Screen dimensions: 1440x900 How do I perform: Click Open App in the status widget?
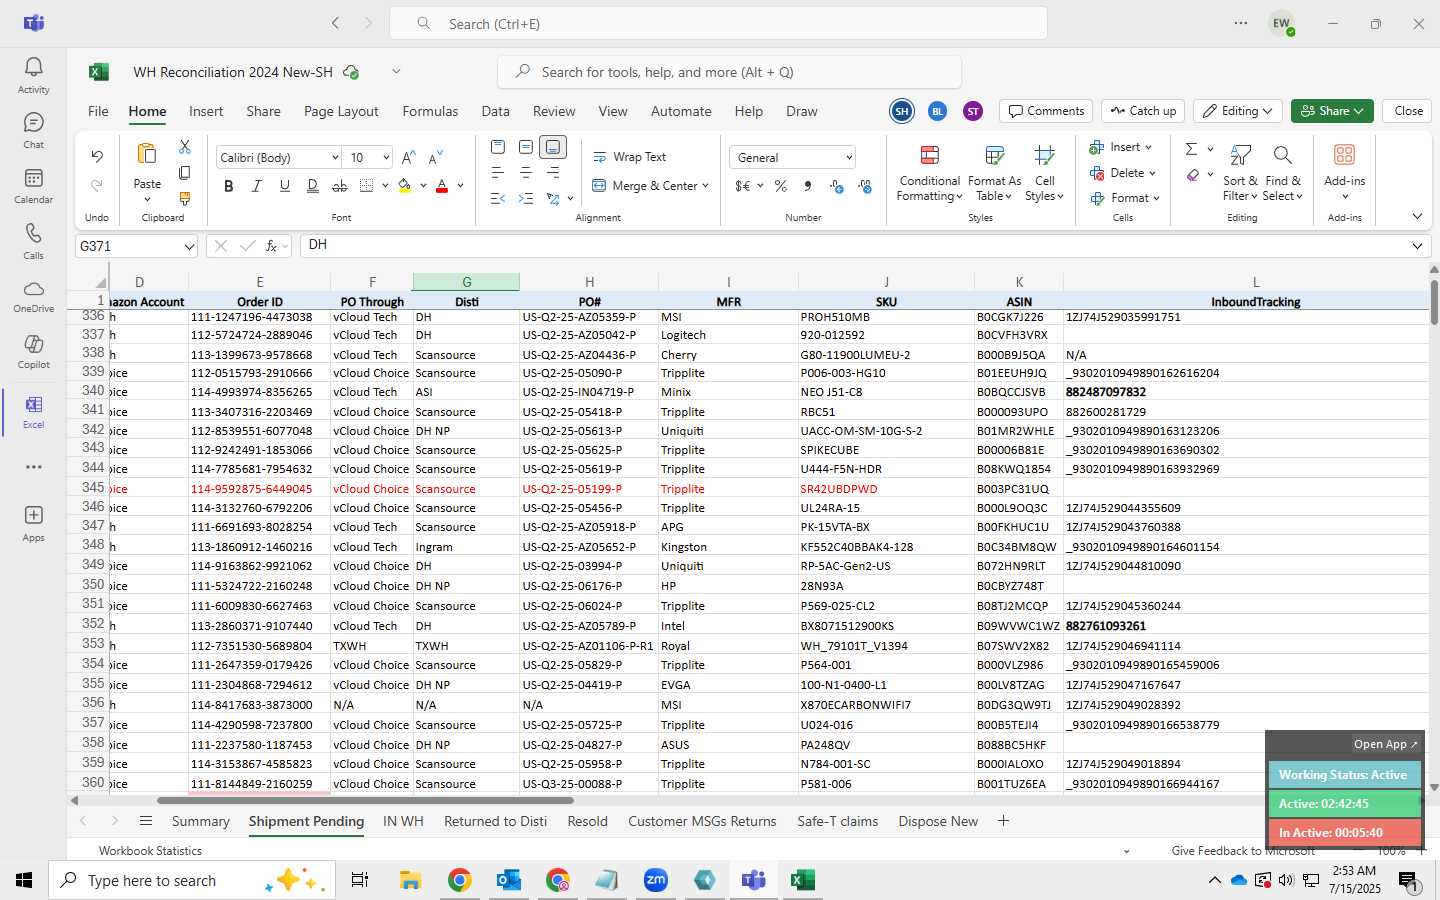pyautogui.click(x=1385, y=744)
